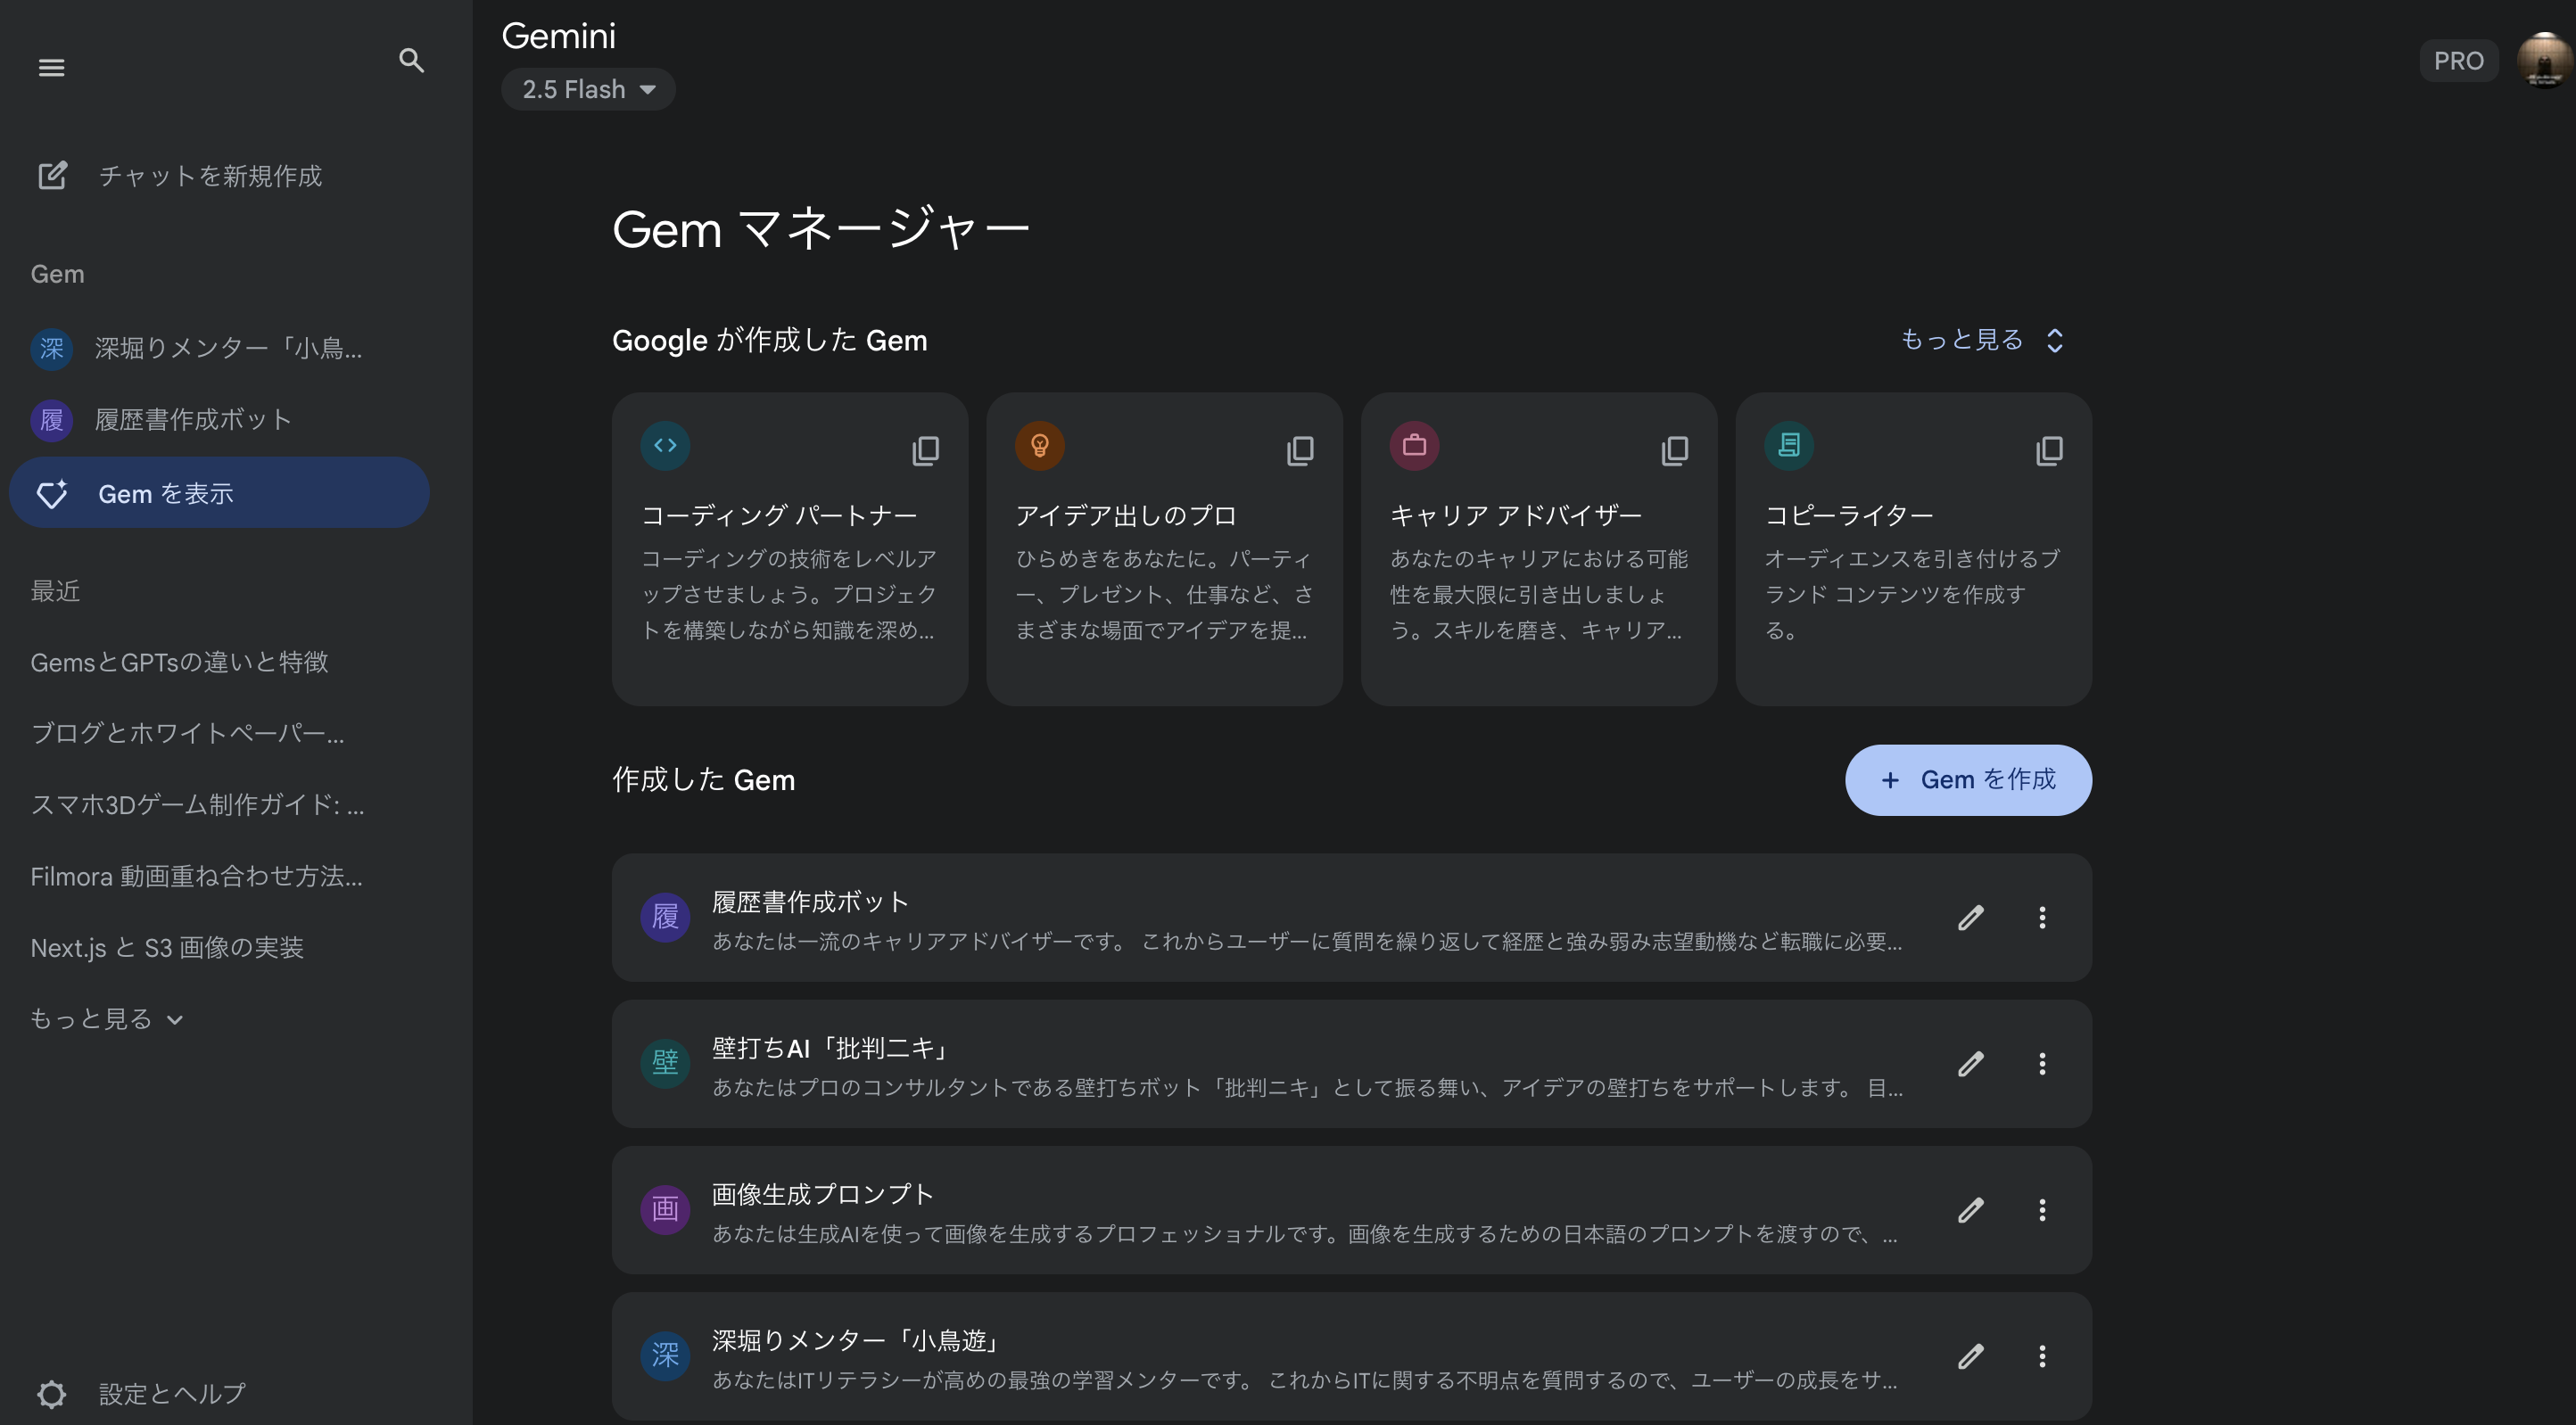Edit the 画像生成プロンプト Gem
This screenshot has height=1425, width=2576.
[x=1970, y=1210]
